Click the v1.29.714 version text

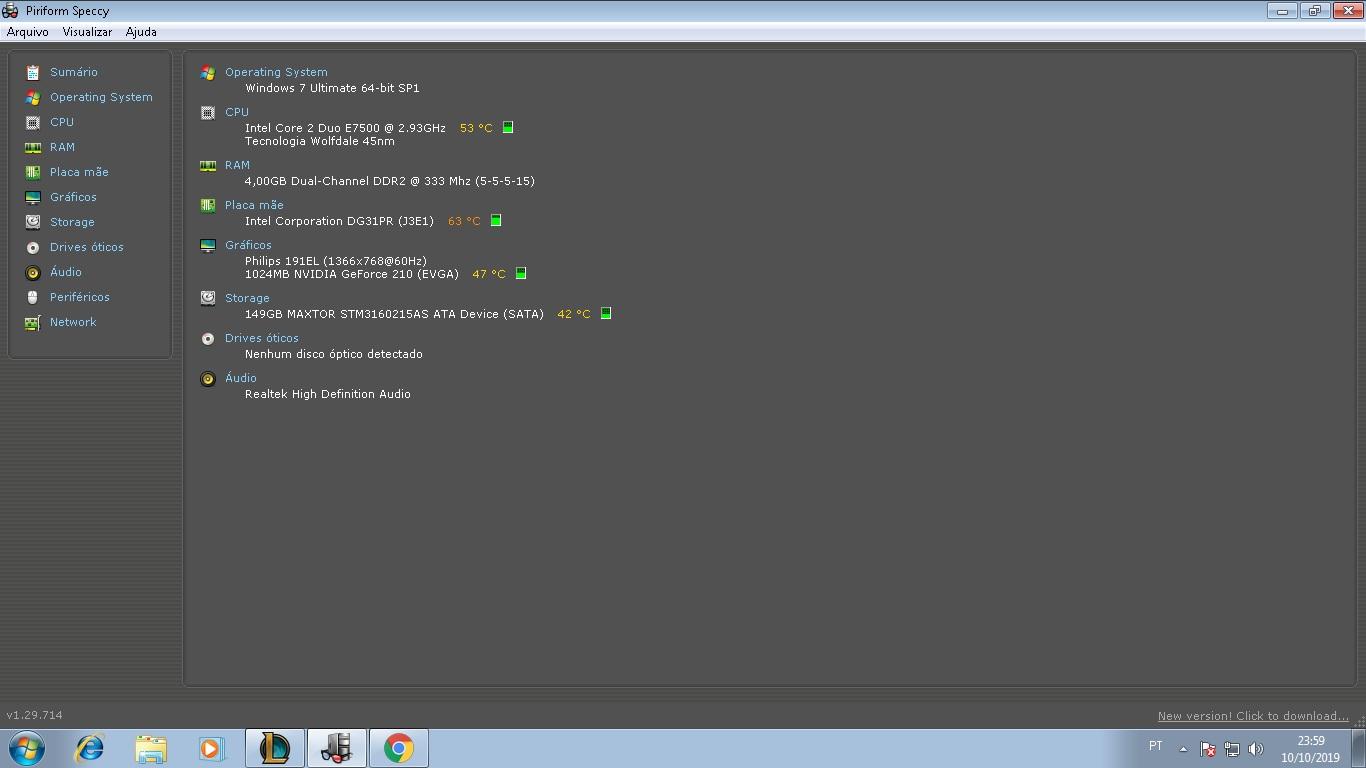click(x=34, y=715)
